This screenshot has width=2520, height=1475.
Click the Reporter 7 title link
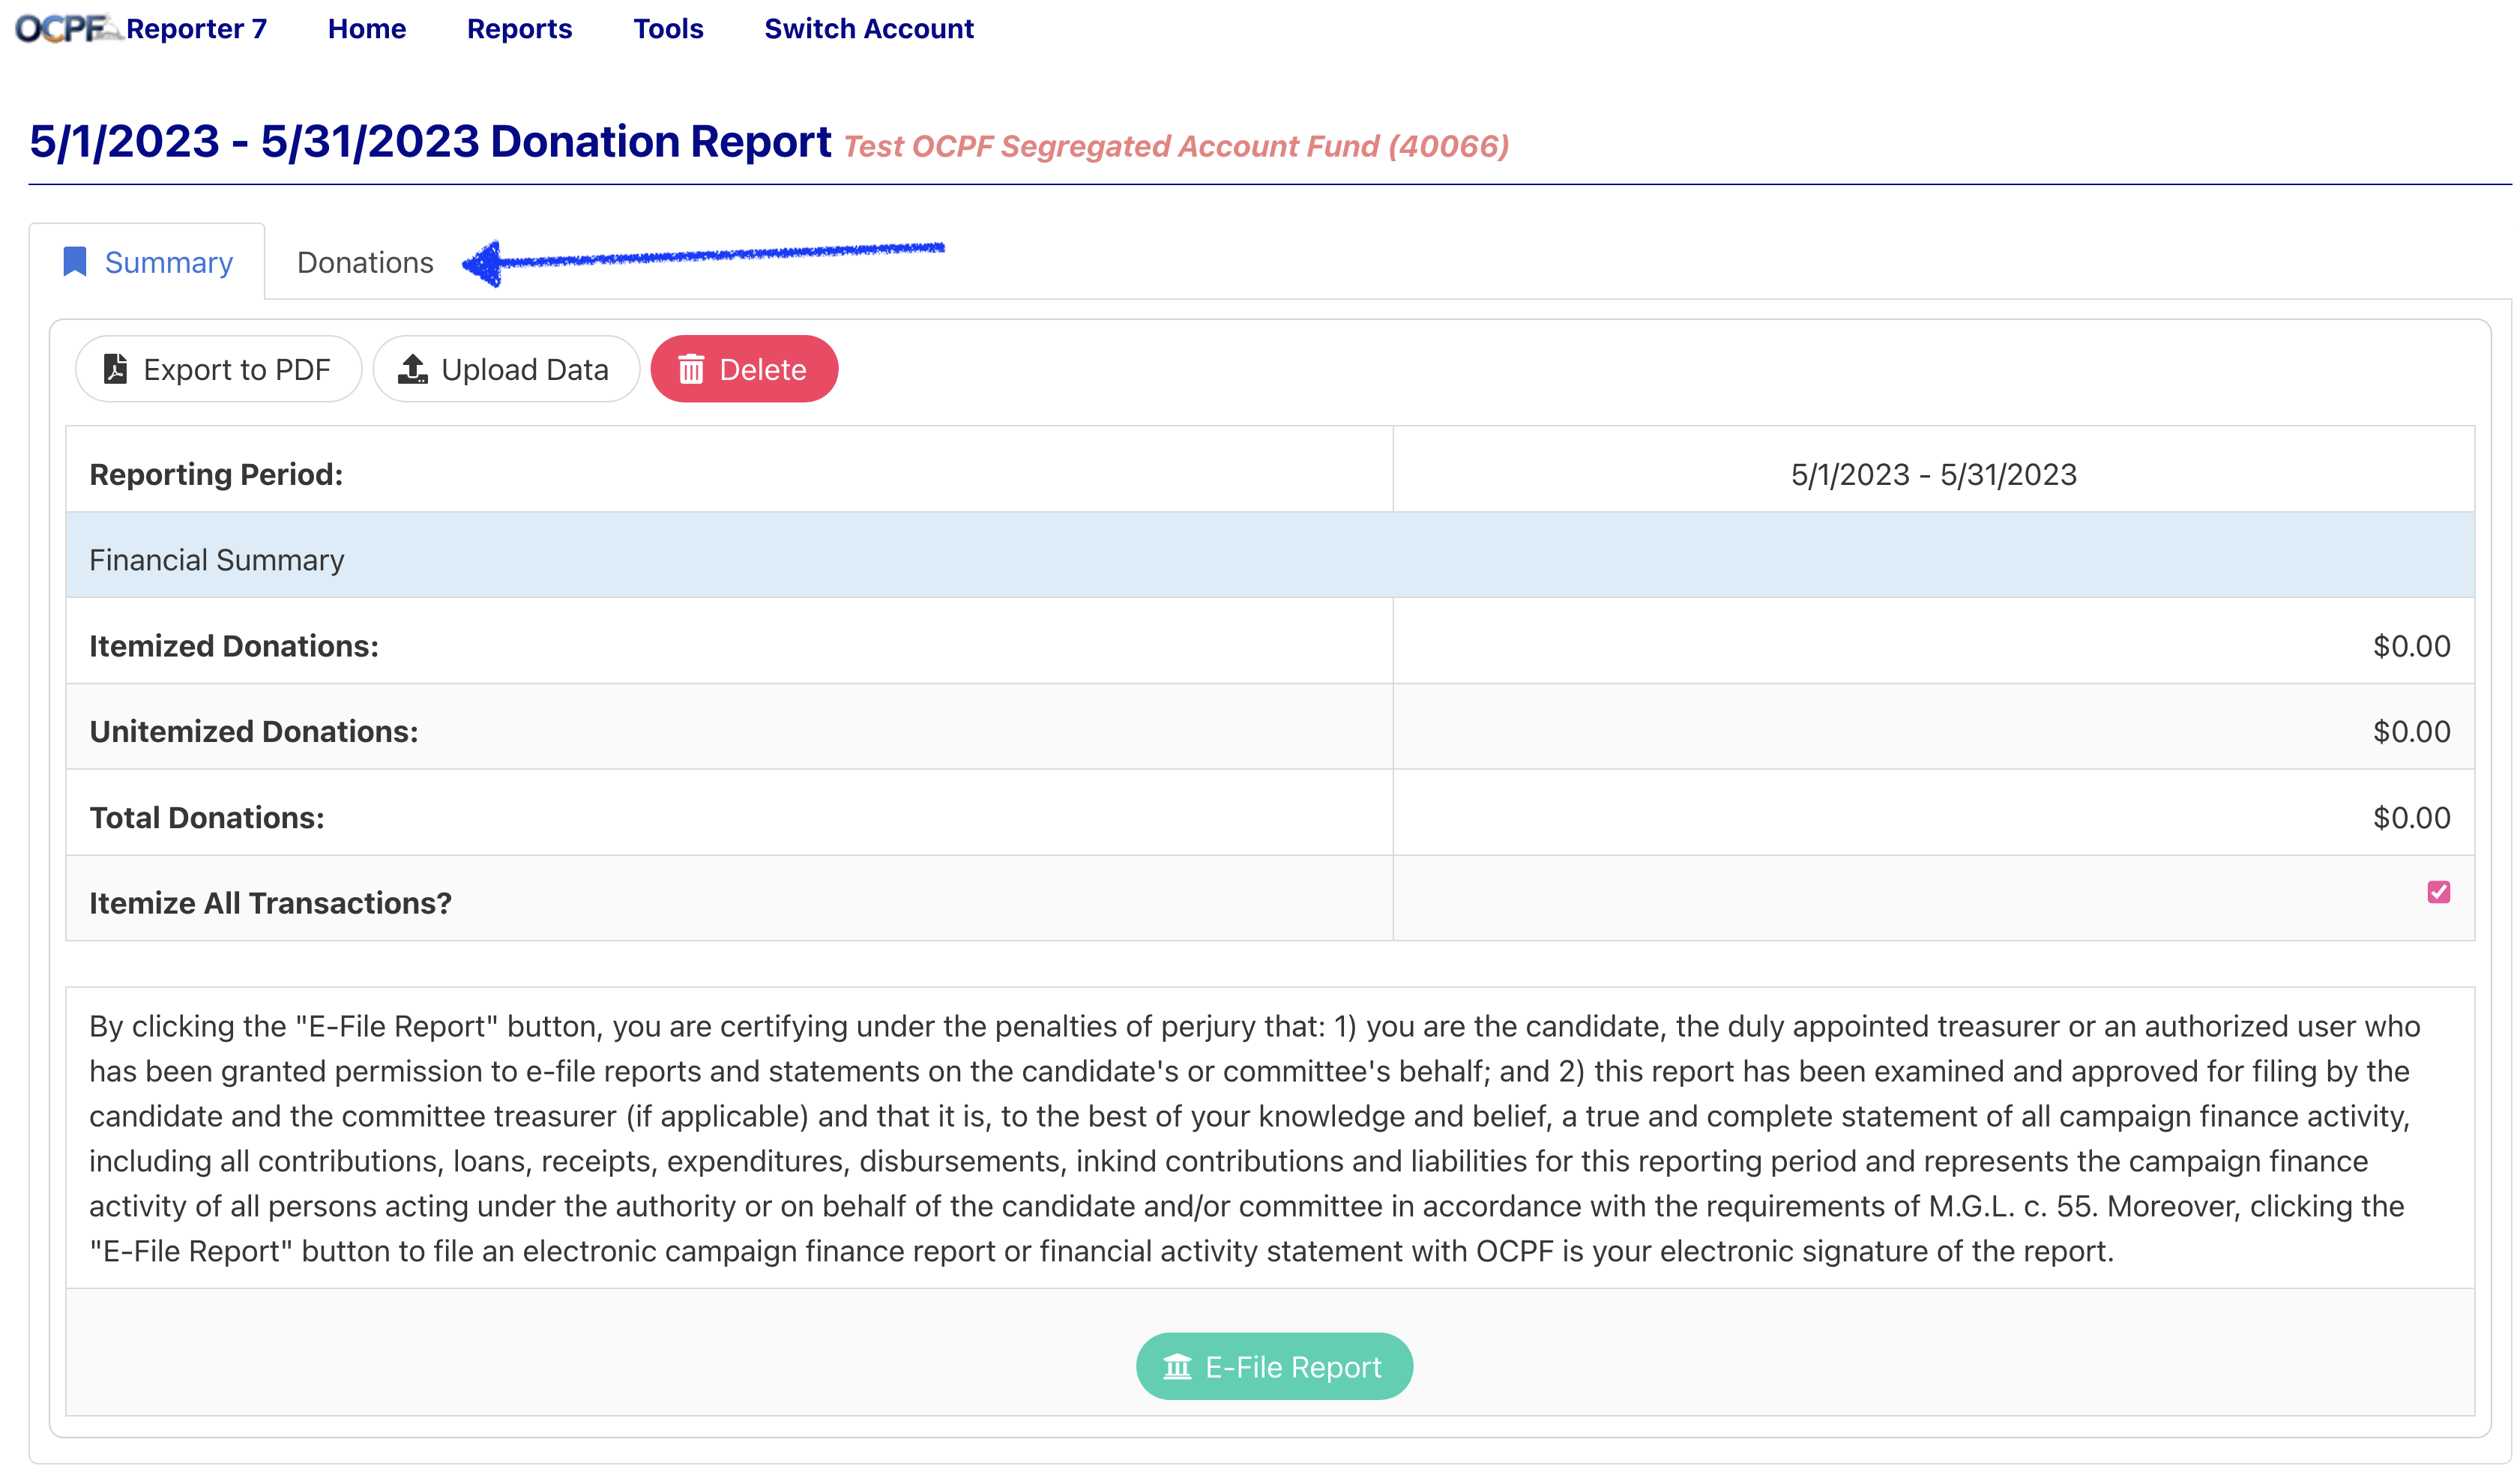click(197, 29)
